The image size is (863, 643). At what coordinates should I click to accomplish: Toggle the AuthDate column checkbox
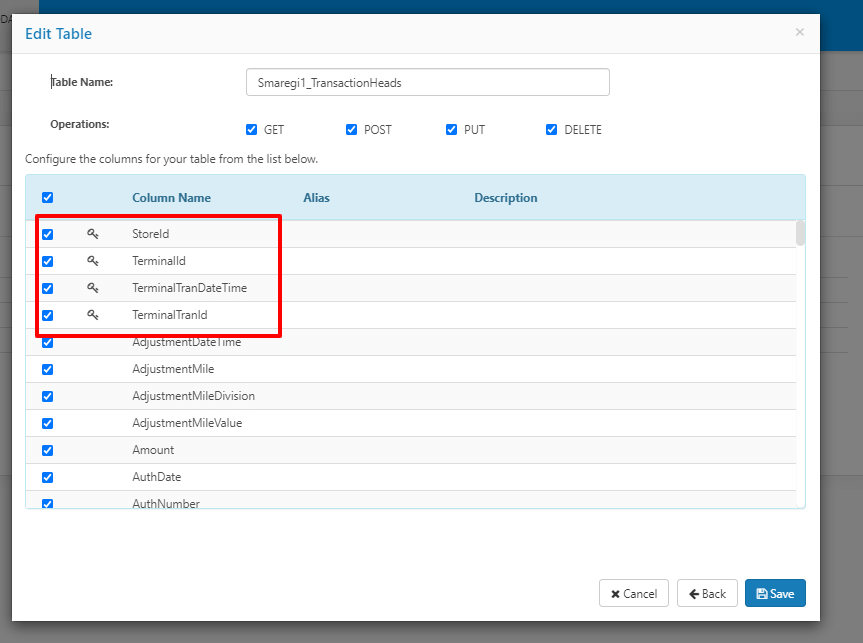(48, 478)
